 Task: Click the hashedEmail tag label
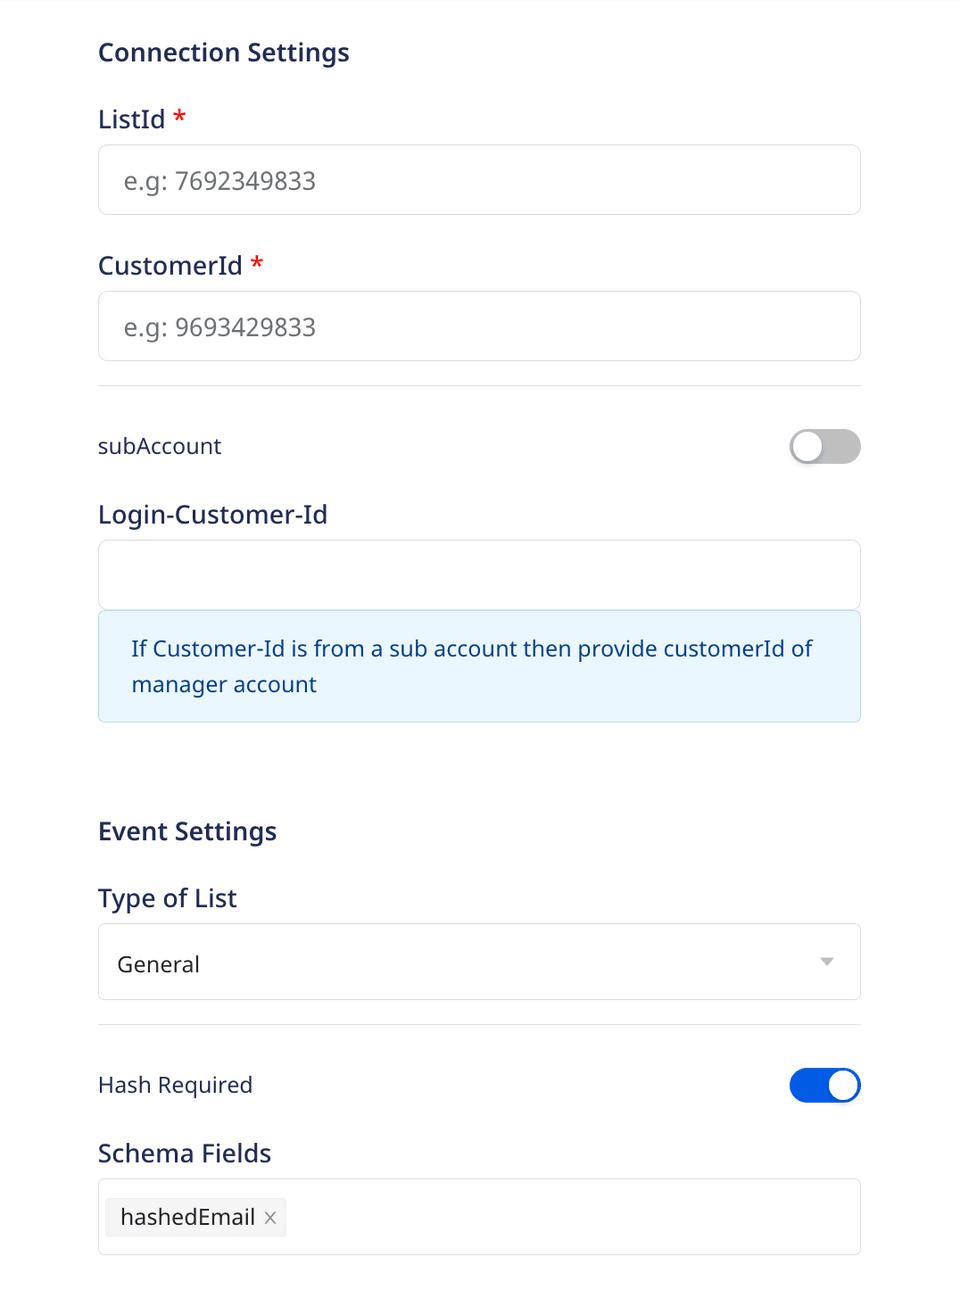click(184, 1217)
